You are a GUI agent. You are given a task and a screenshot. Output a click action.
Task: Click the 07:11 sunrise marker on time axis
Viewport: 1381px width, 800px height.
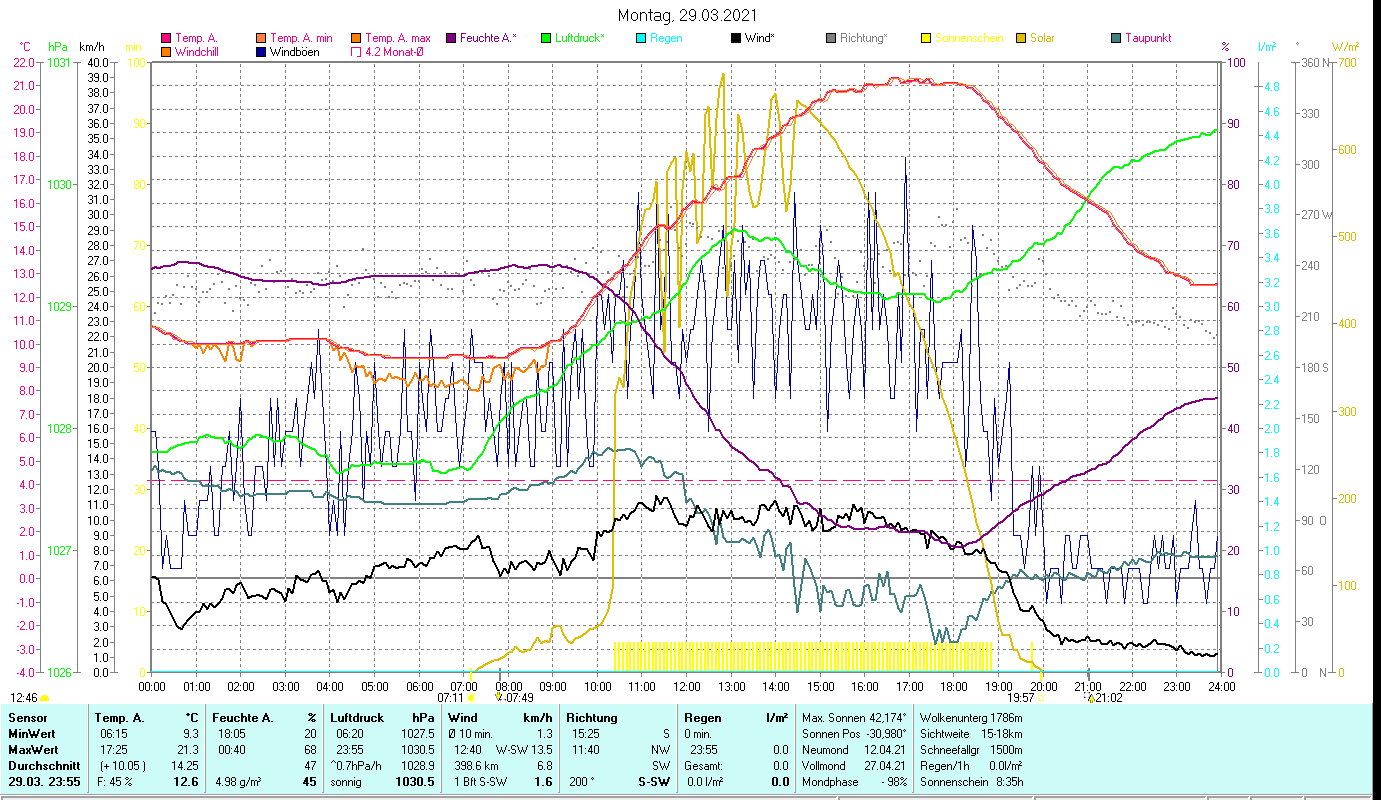[x=453, y=697]
